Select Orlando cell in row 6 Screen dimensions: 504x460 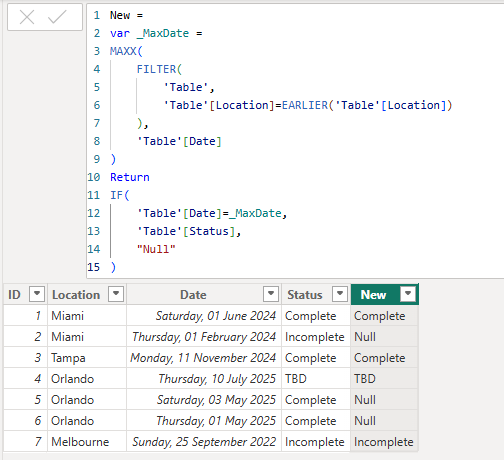(x=87, y=421)
